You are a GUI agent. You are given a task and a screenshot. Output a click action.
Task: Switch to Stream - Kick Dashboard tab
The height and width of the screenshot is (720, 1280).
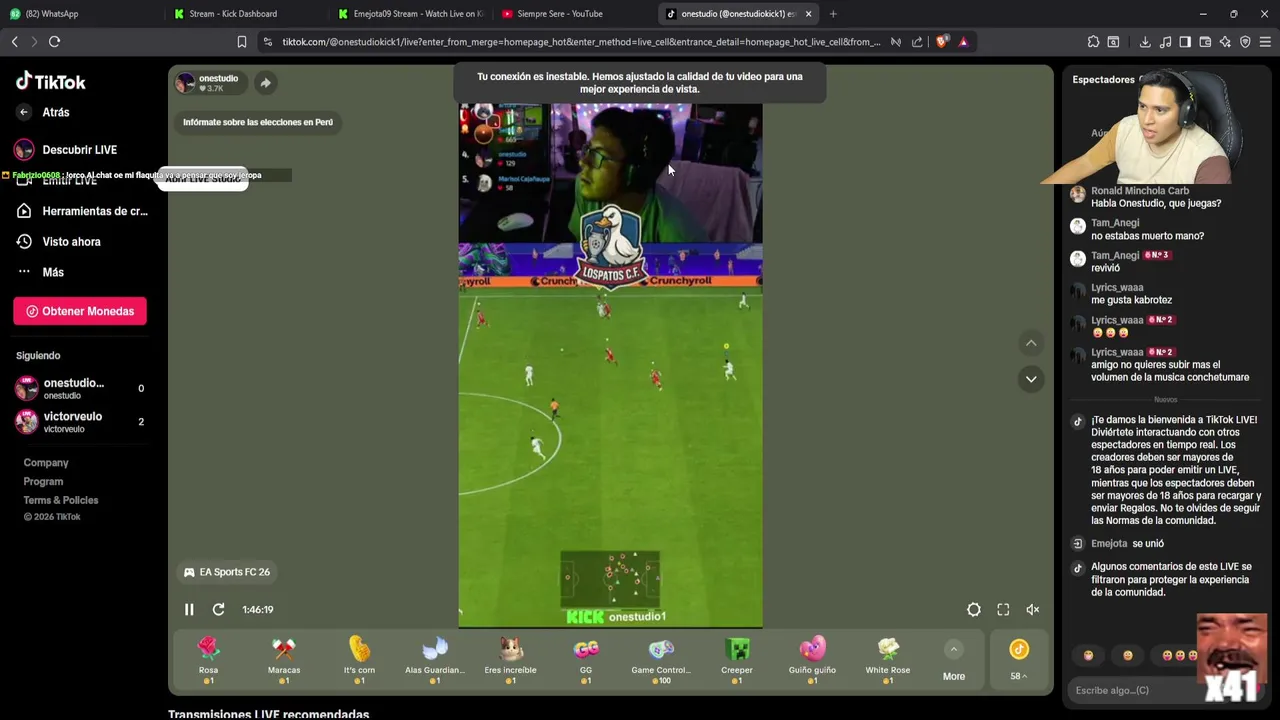click(245, 14)
